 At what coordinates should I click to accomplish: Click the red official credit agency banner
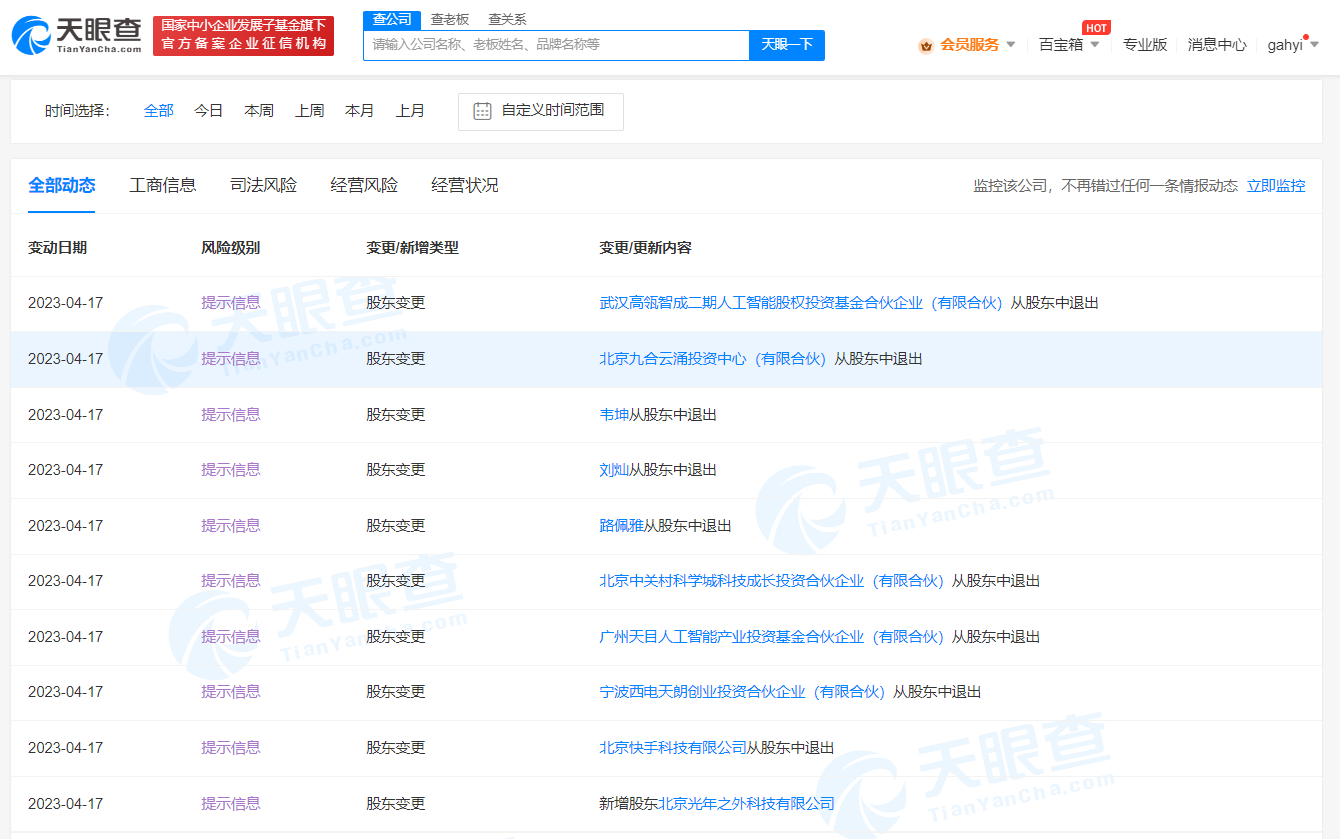[x=243, y=35]
